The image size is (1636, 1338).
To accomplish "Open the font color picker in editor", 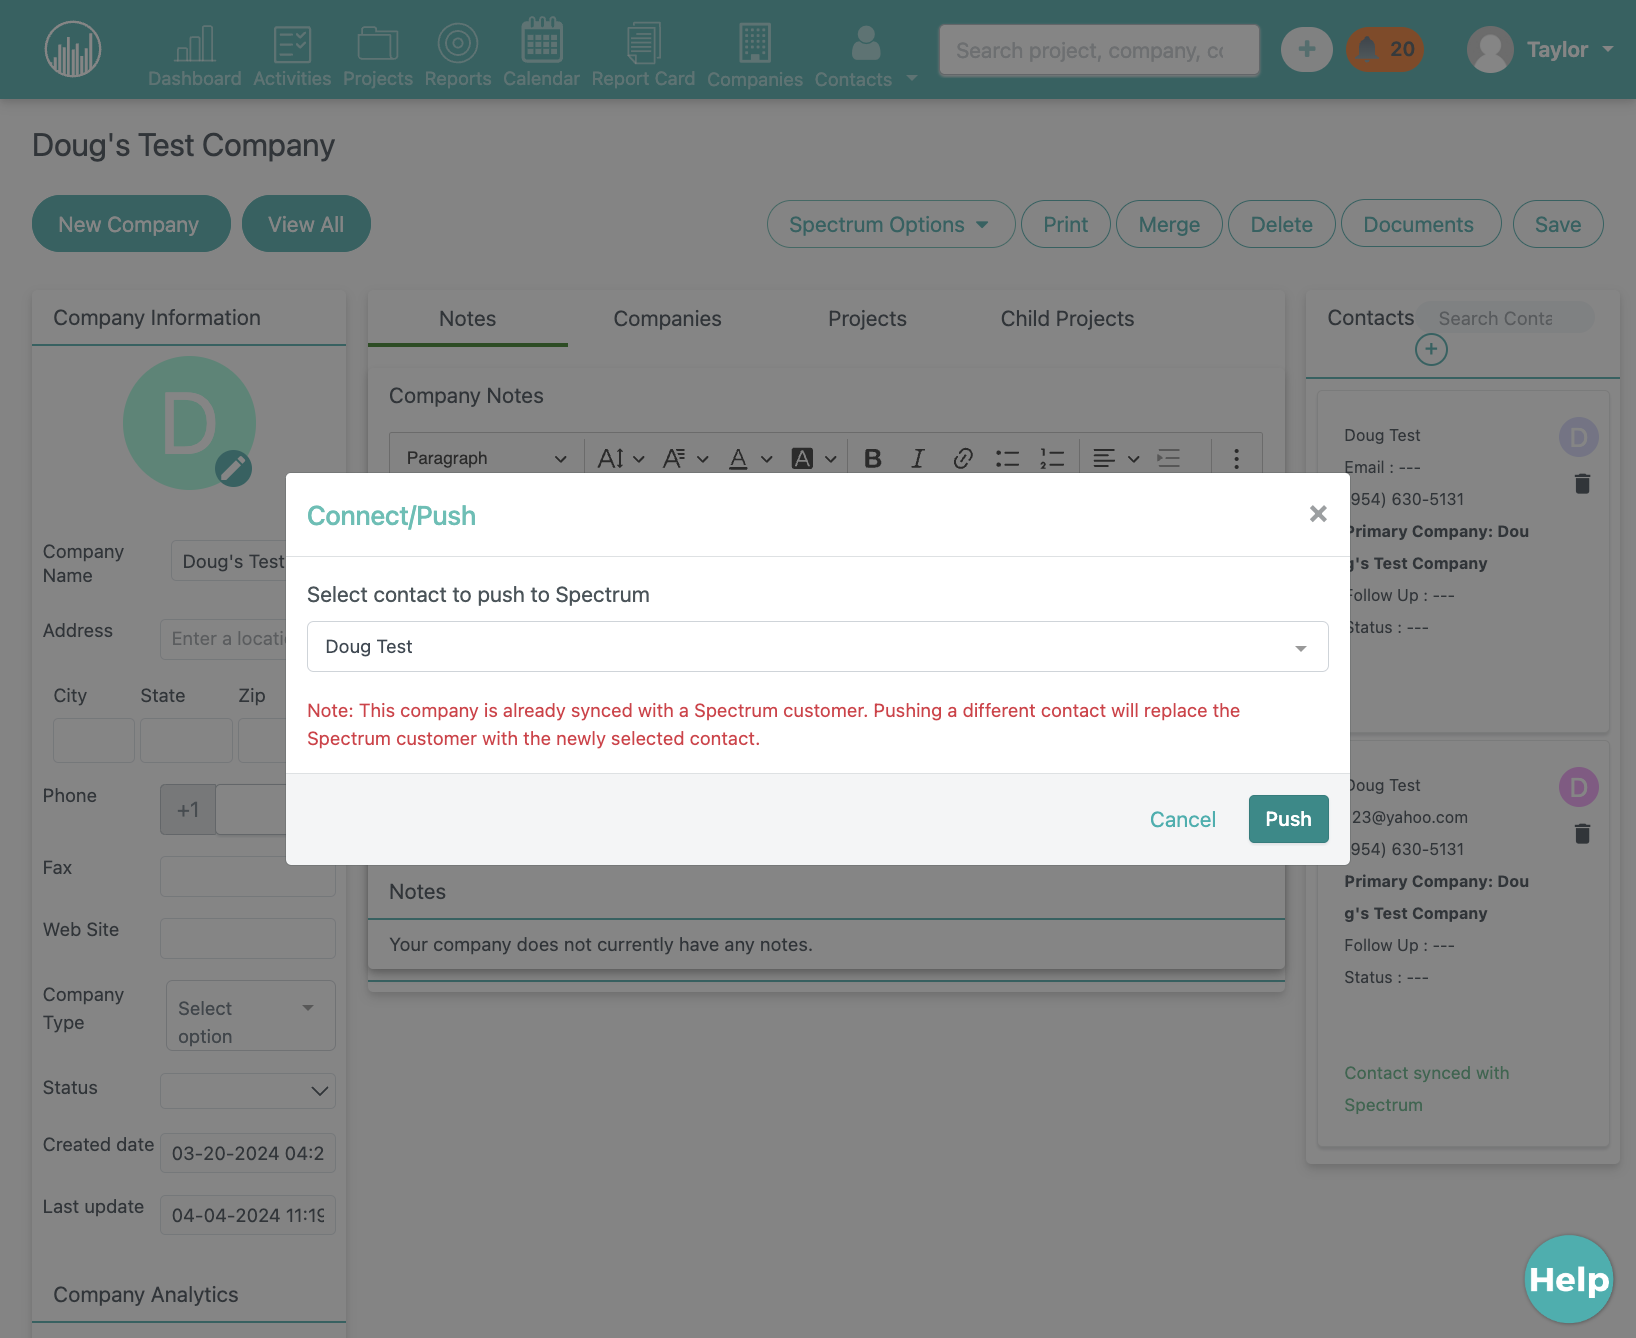I will coord(750,458).
